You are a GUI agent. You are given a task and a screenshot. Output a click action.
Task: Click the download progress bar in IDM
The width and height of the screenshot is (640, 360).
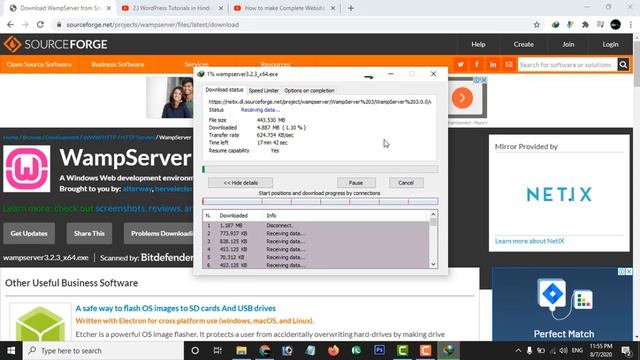tap(320, 169)
